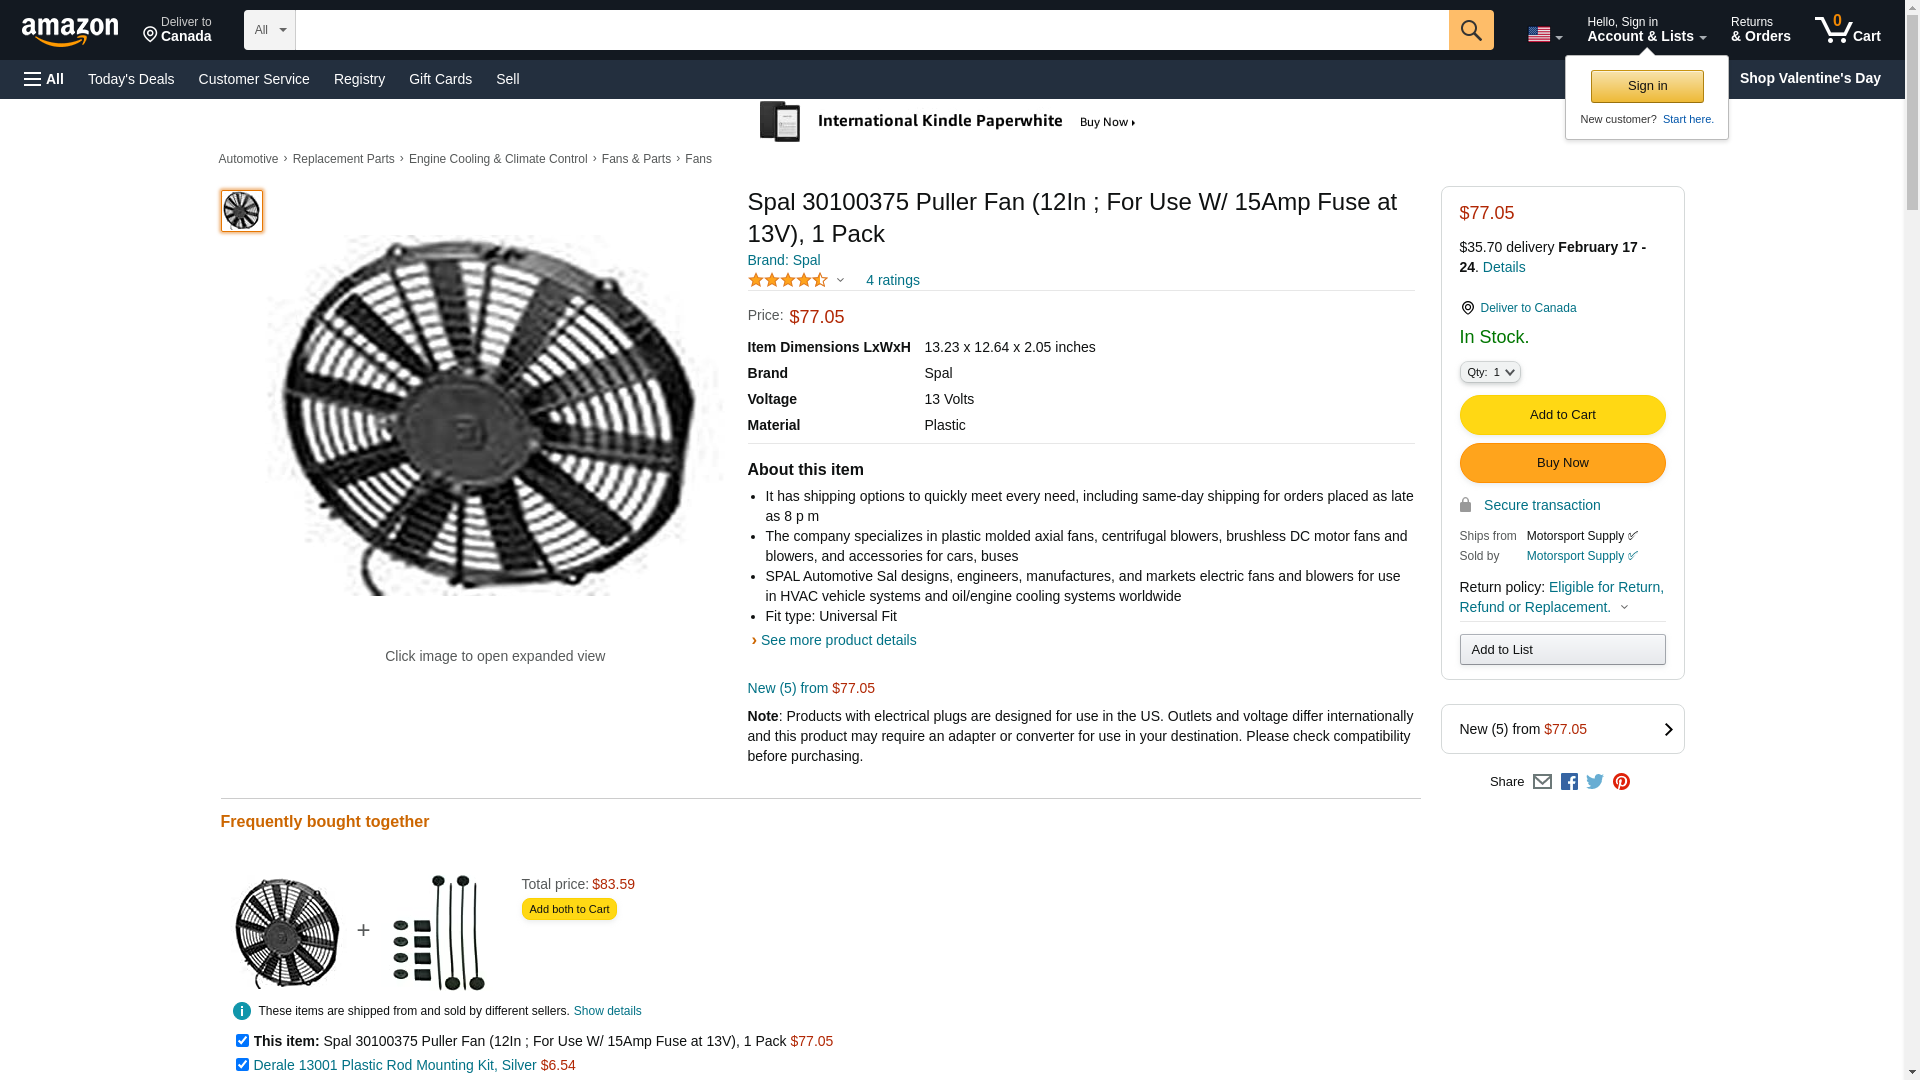Image resolution: width=1920 pixels, height=1080 pixels.
Task: Share on Facebook icon
Action: (1569, 782)
